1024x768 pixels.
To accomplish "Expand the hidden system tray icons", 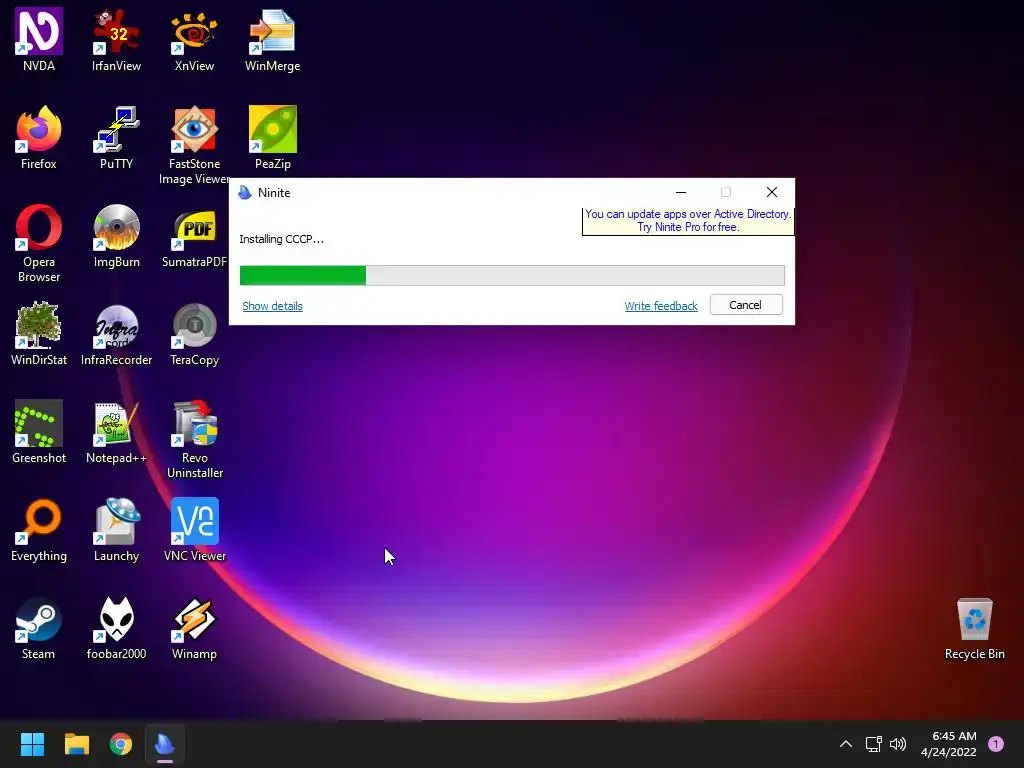I will (x=846, y=744).
